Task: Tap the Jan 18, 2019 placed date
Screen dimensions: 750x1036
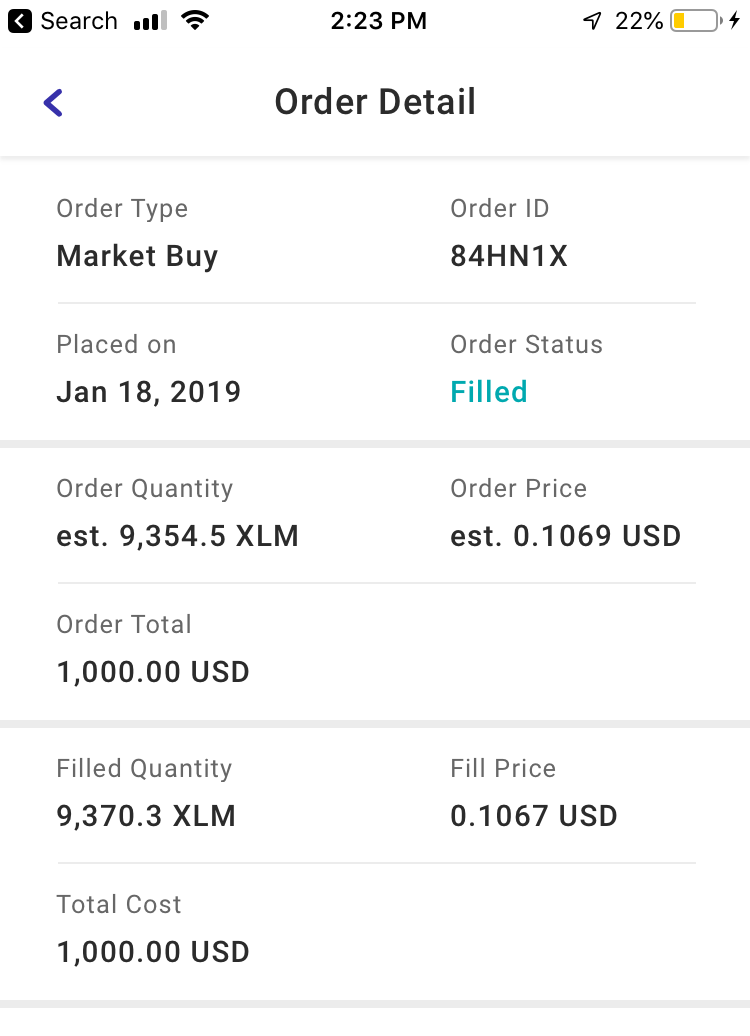Action: 149,392
